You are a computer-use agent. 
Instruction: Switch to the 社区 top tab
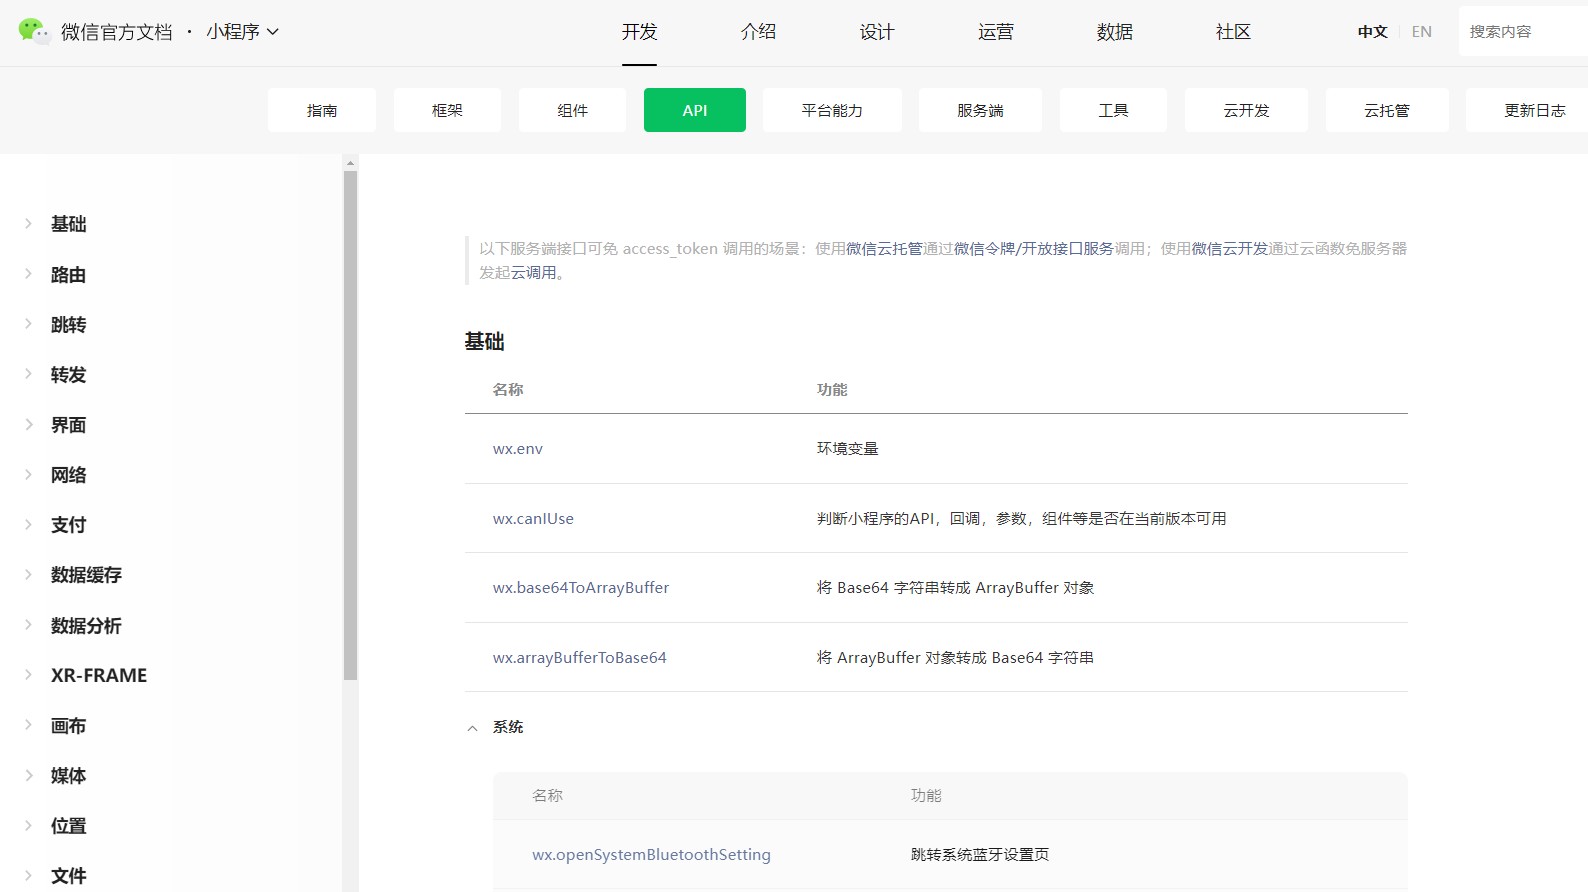click(x=1233, y=32)
